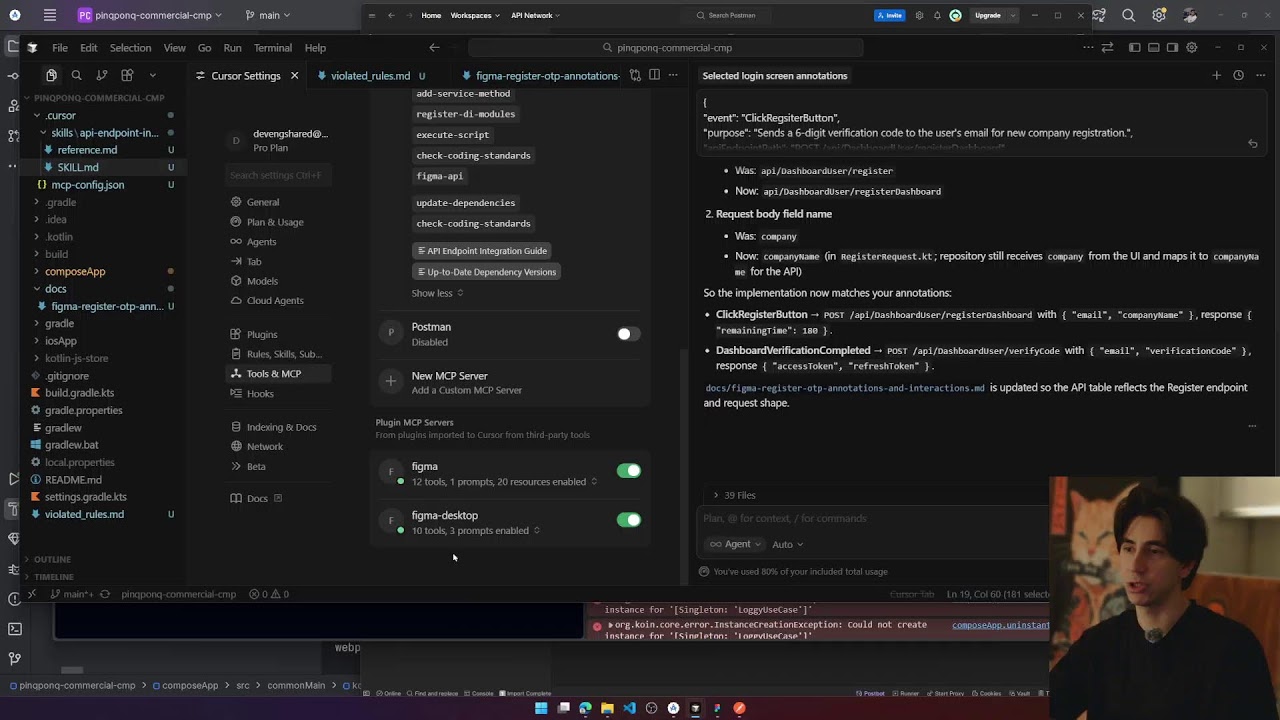
Task: Click Invite button in Postman window
Action: [889, 15]
